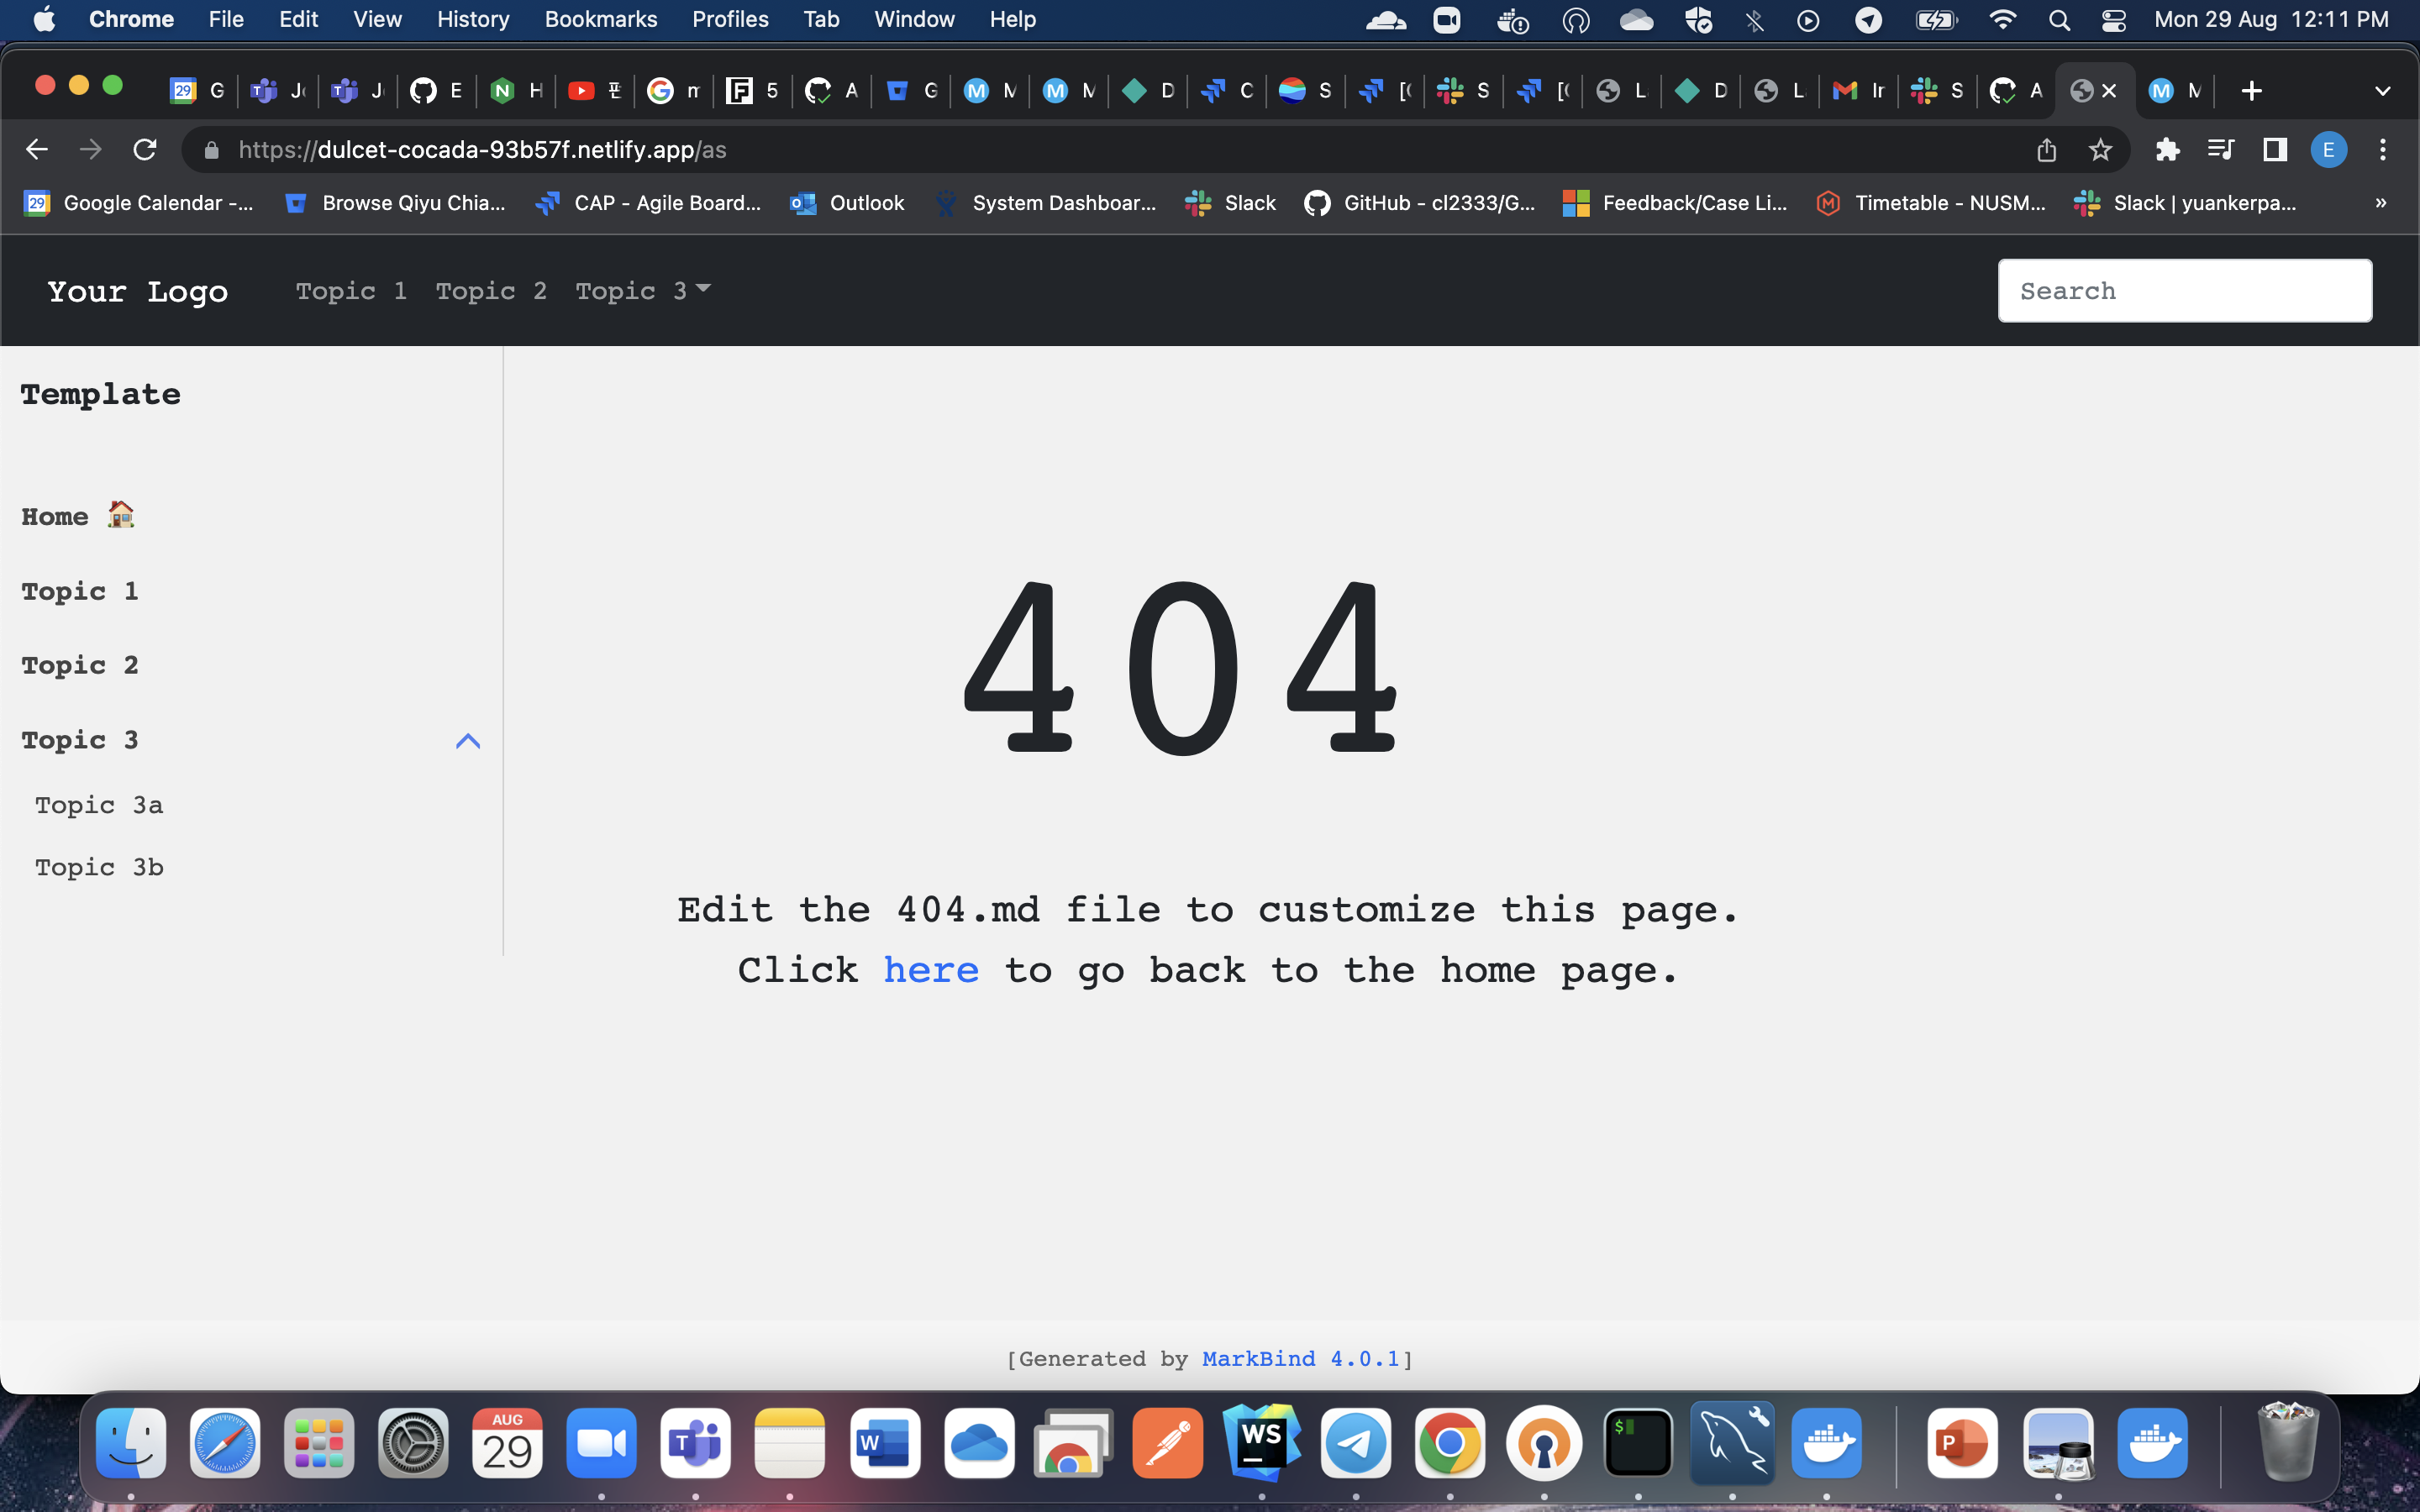
Task: Select Topic 3a in sidebar
Action: pos(99,805)
